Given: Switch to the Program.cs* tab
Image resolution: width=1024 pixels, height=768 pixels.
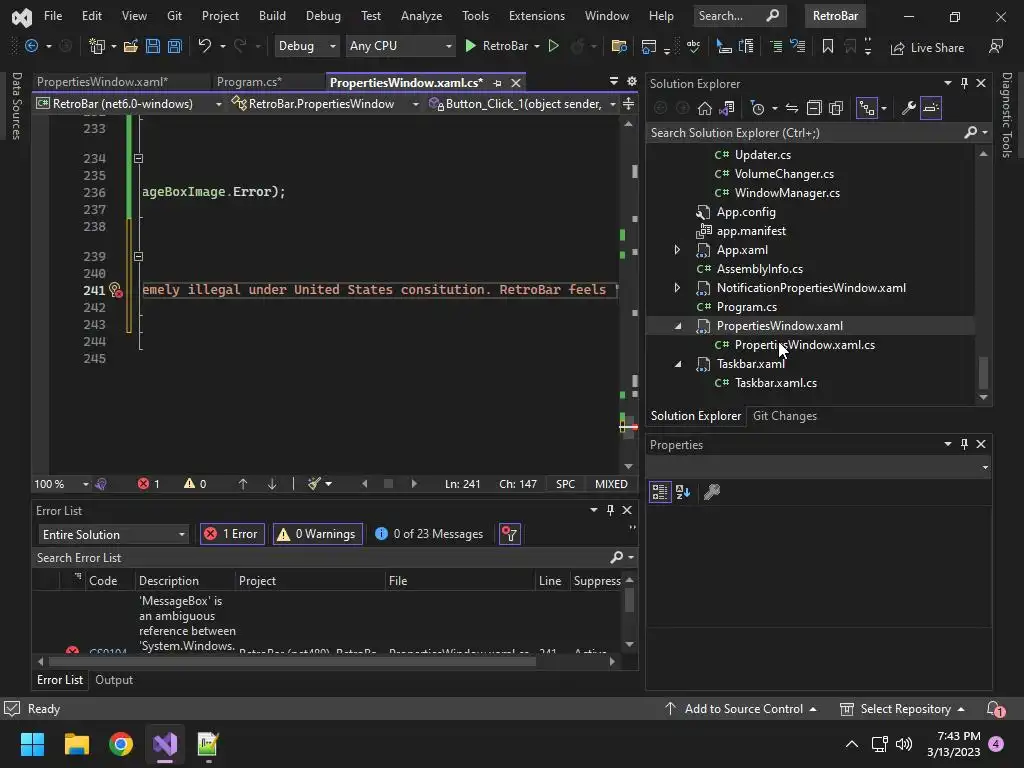Looking at the screenshot, I should [249, 82].
